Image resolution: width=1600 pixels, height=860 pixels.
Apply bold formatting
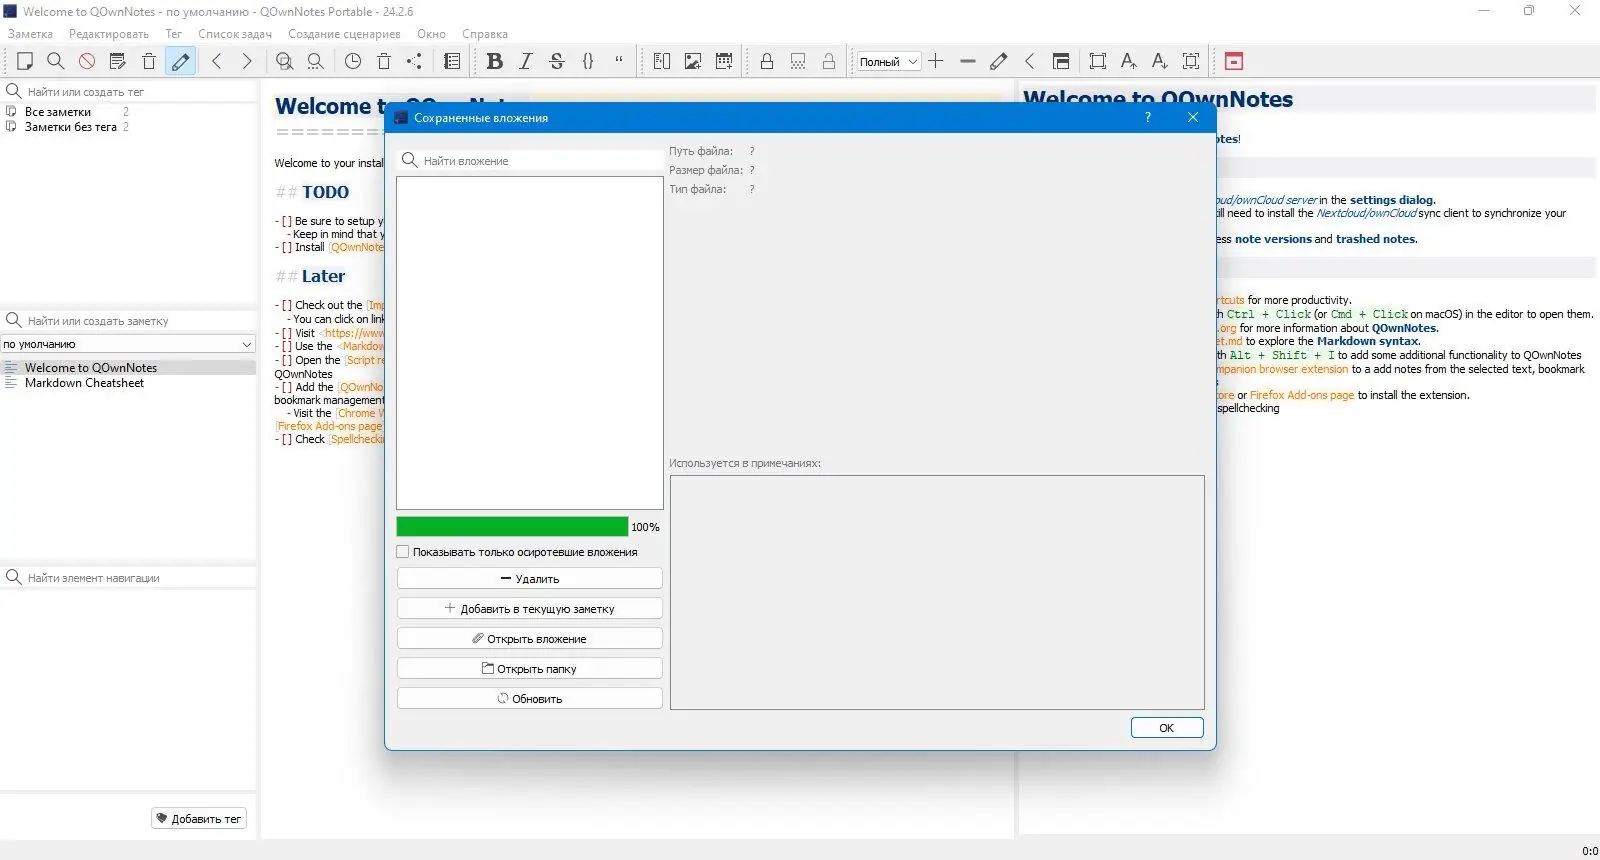(x=494, y=61)
